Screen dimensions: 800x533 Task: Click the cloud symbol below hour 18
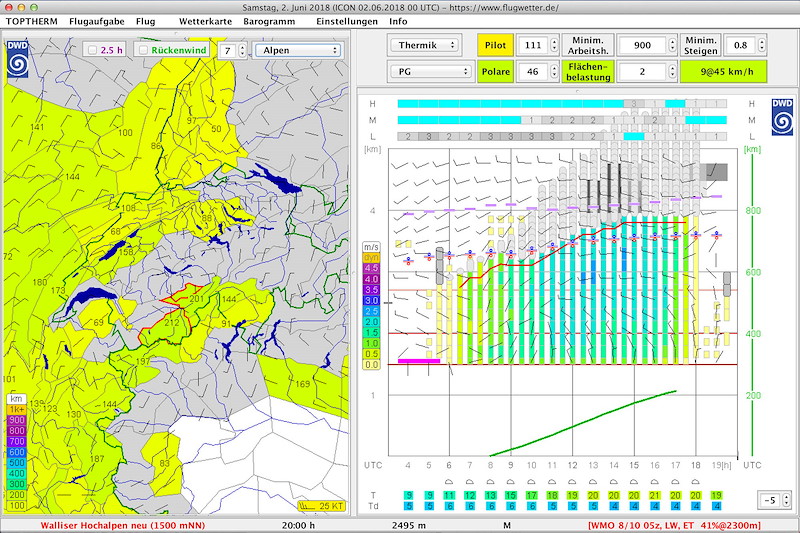tap(696, 482)
